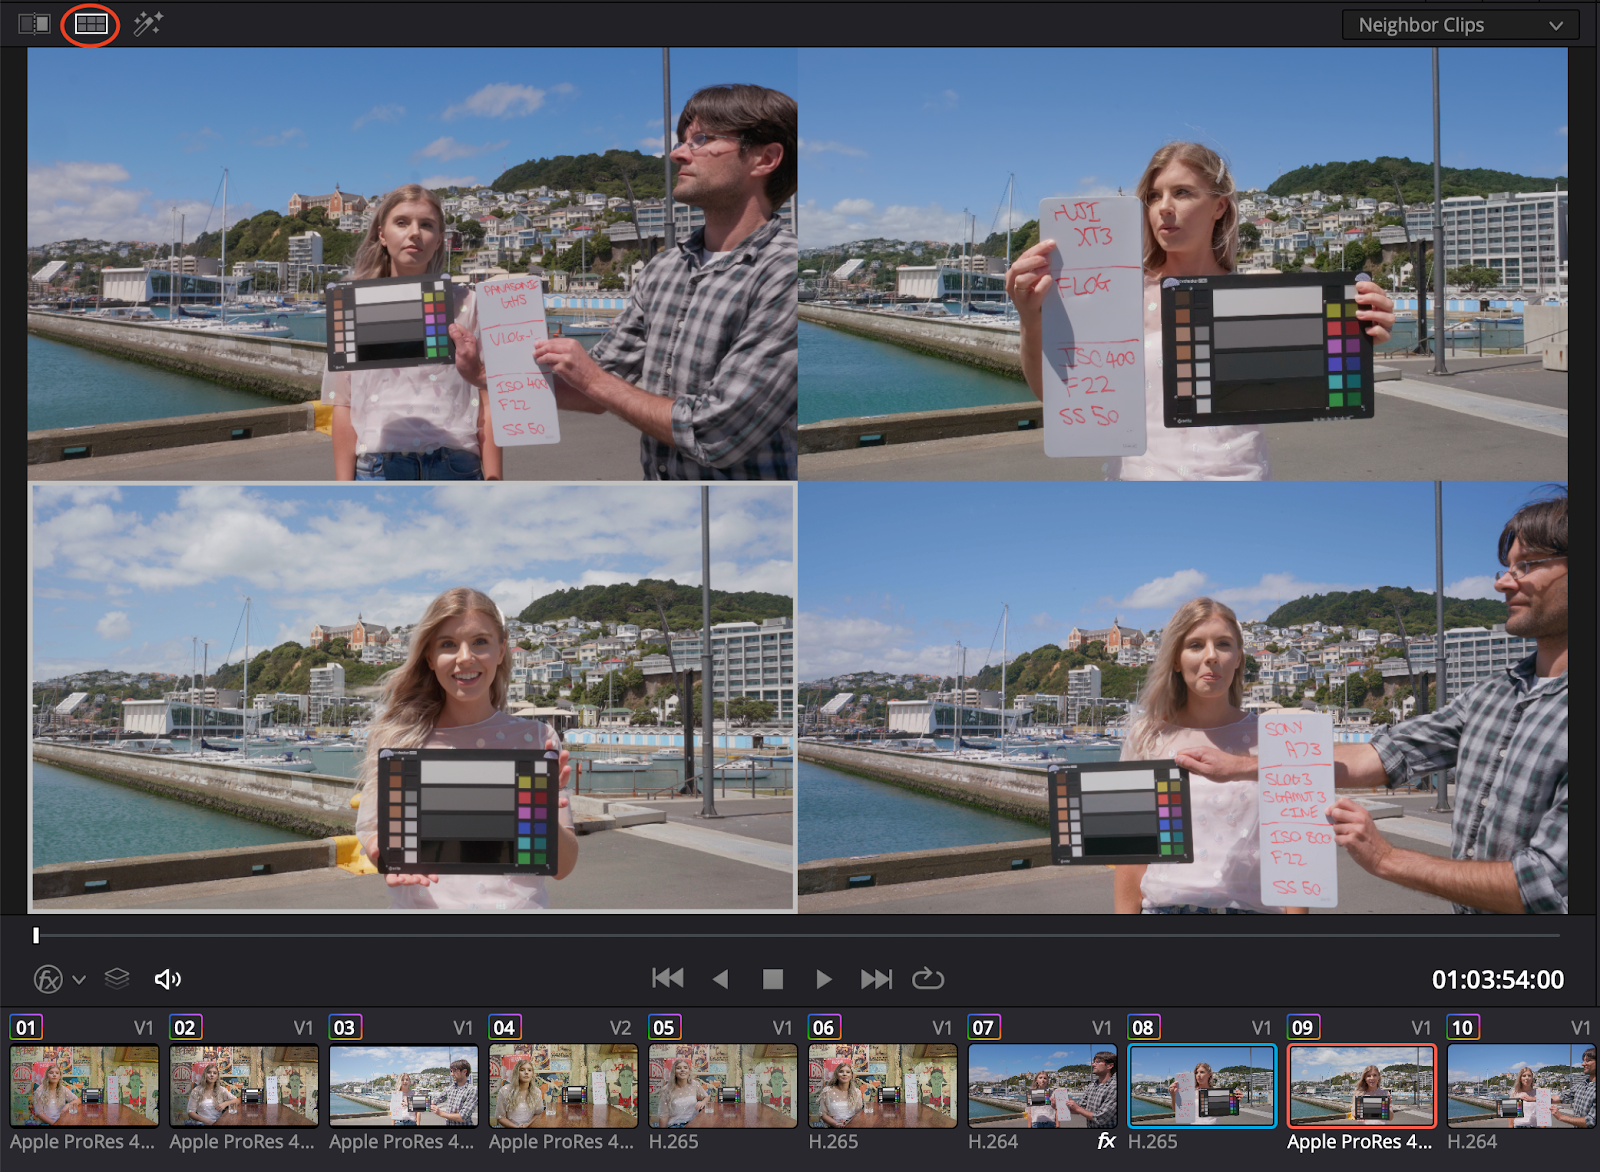Screen dimensions: 1600x1172
Task: Click the playhead on the scrub bar
Action: pos(36,936)
